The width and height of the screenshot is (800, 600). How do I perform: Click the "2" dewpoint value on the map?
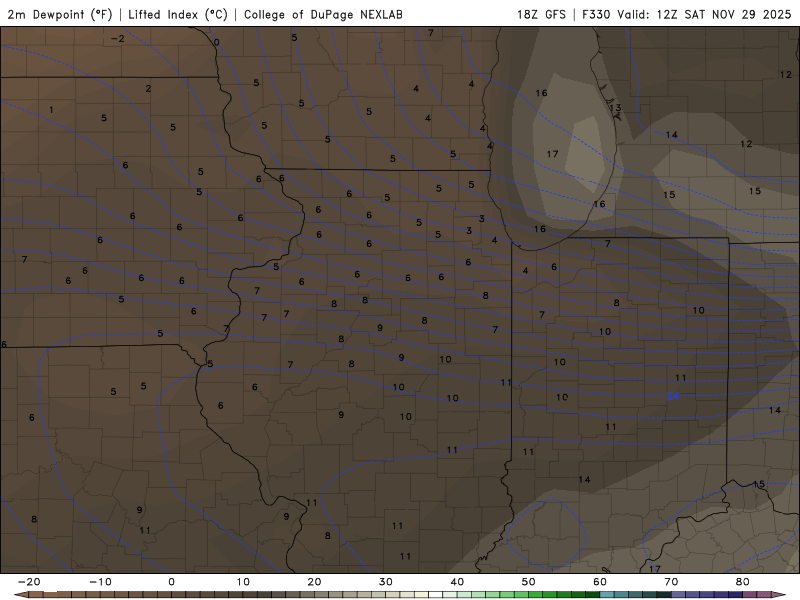point(148,88)
